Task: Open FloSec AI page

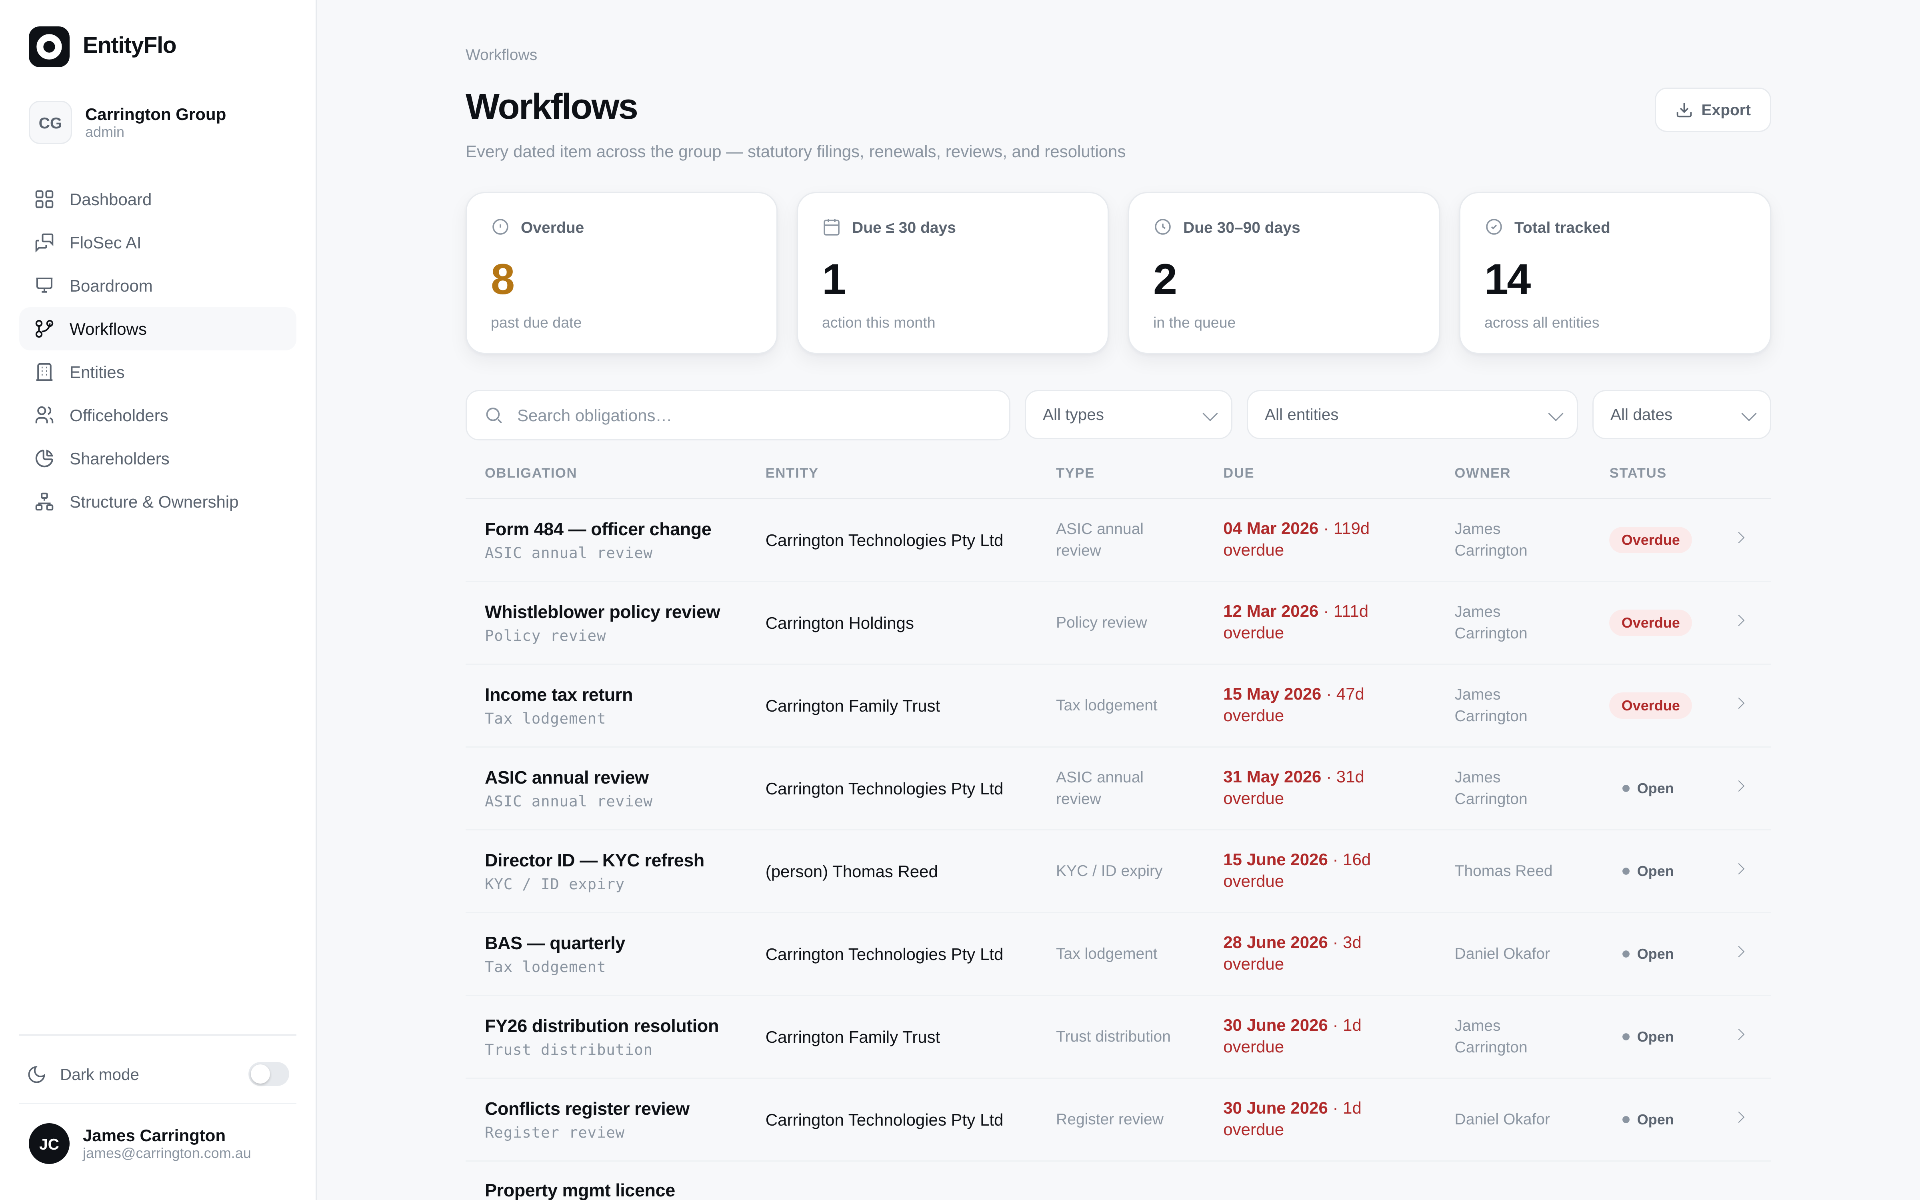Action: click(157, 242)
